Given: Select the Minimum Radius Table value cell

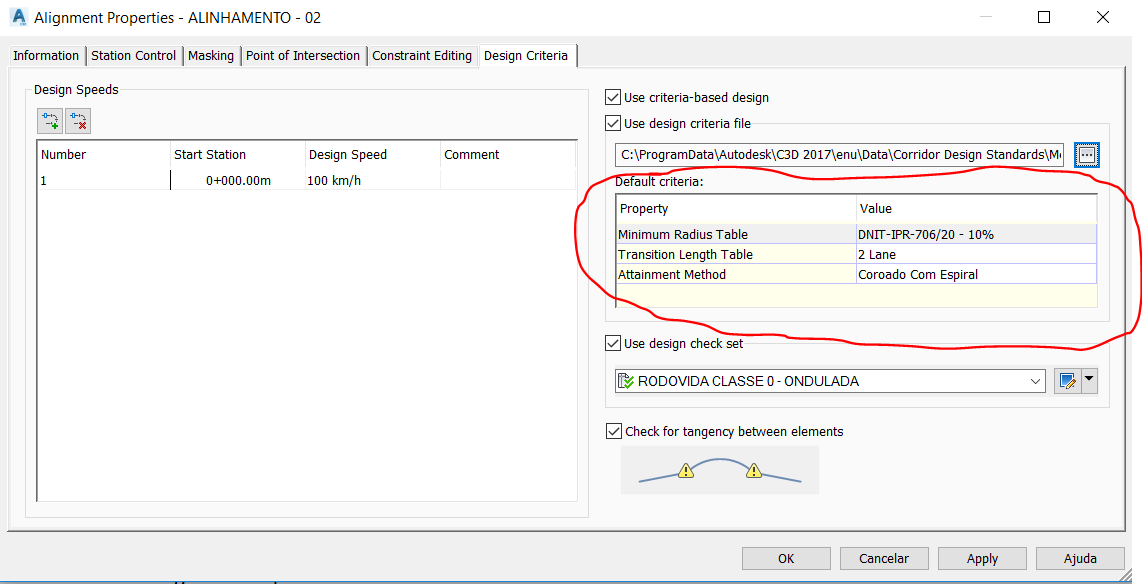Looking at the screenshot, I should click(975, 235).
